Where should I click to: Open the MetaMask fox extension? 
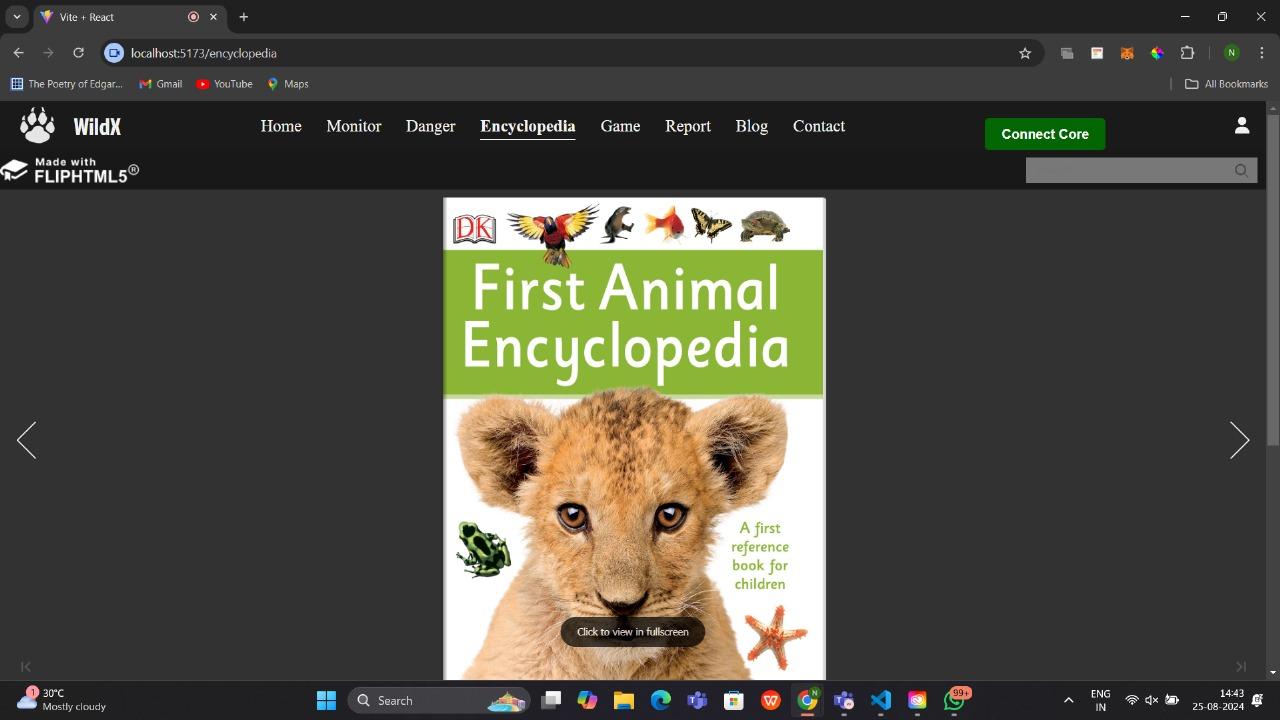coord(1127,53)
